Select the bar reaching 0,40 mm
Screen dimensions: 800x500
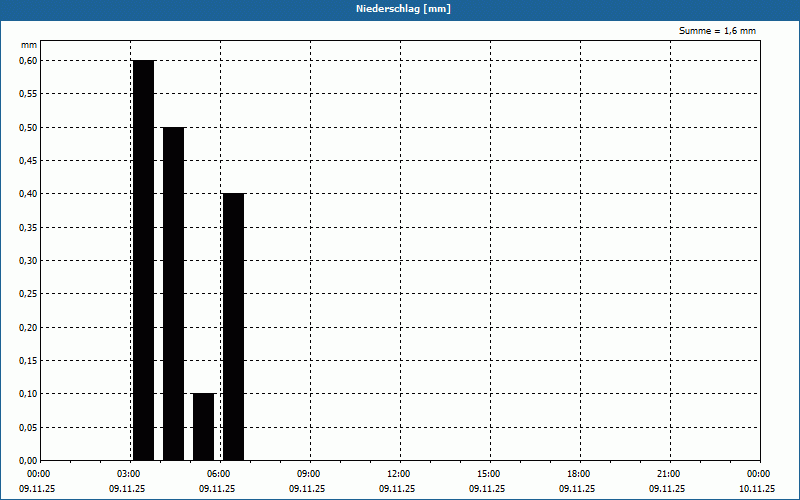(x=233, y=326)
